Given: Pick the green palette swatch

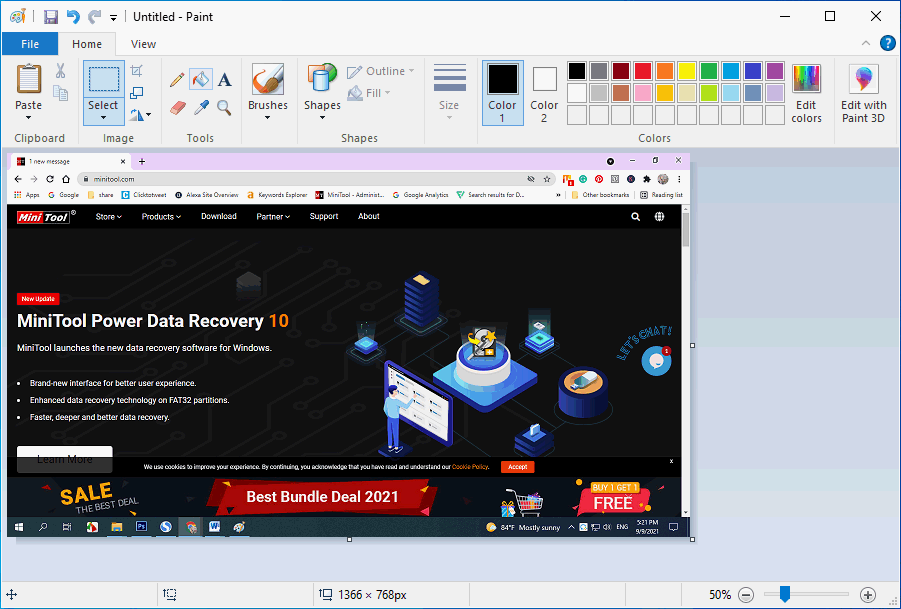Looking at the screenshot, I should pos(709,71).
